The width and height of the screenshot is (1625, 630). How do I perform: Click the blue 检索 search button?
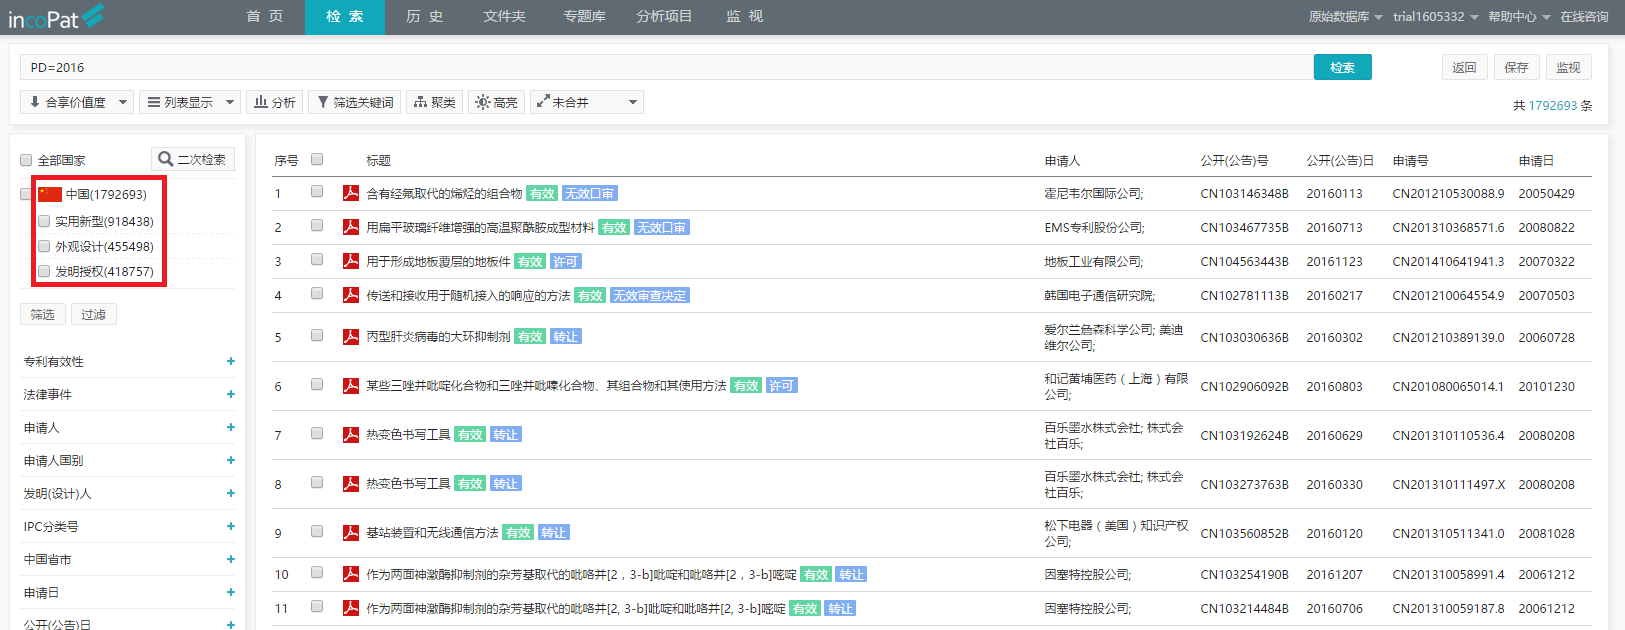click(x=1342, y=67)
